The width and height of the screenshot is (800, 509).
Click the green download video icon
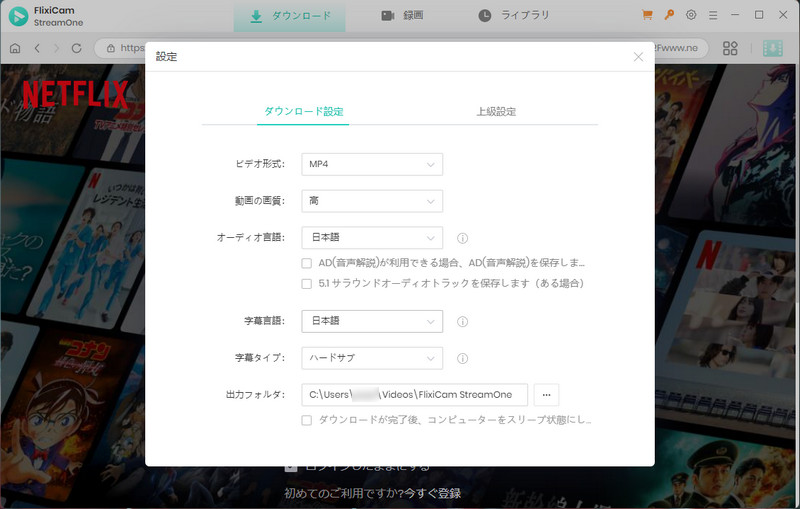coord(772,48)
